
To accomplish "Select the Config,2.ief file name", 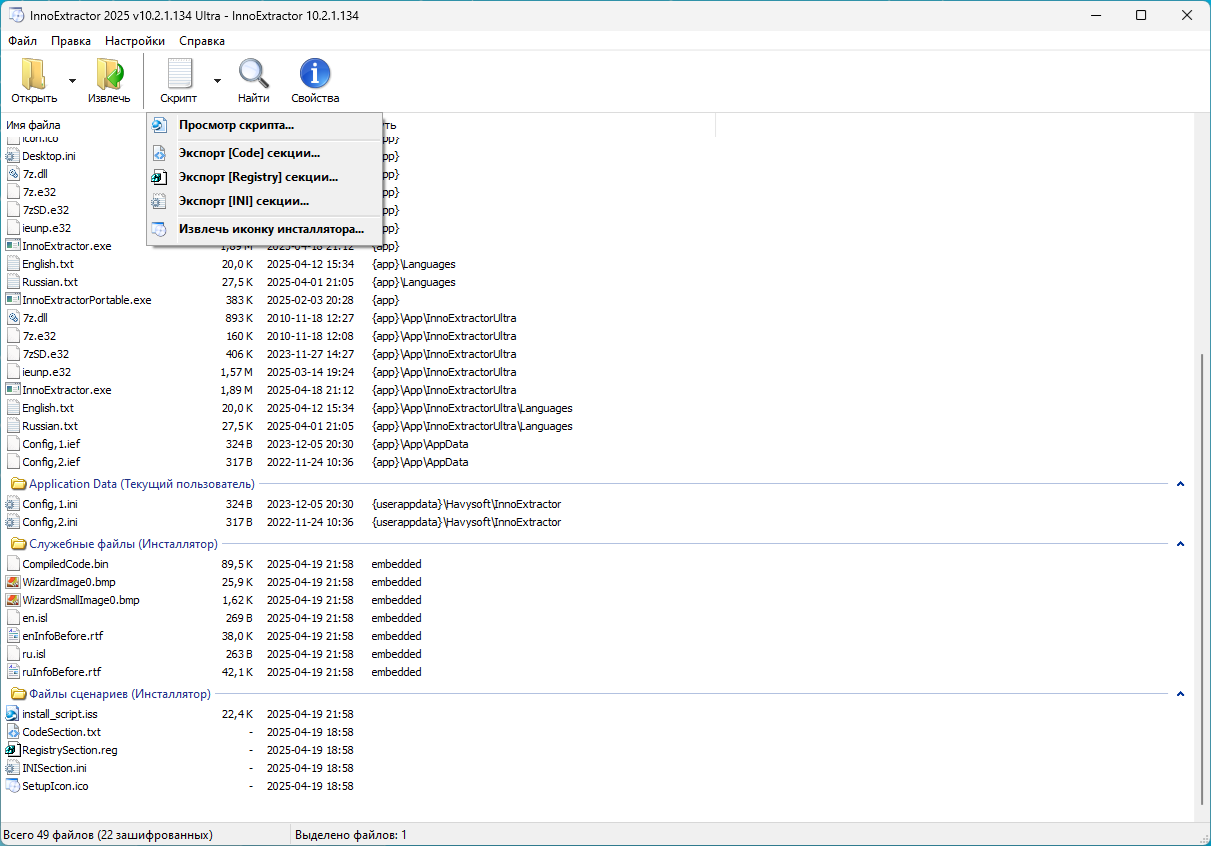I will 51,462.
